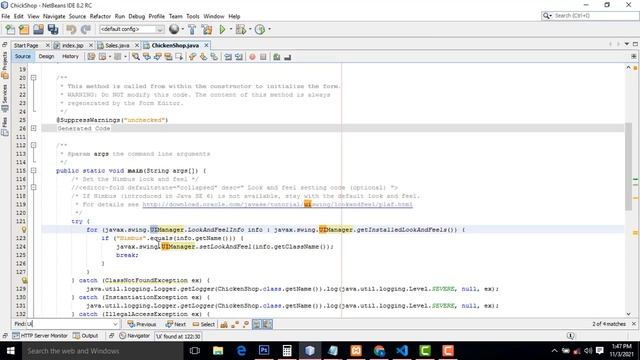The image size is (640, 360).
Task: Toggle Regular Expression in find bar
Action: pos(246,324)
